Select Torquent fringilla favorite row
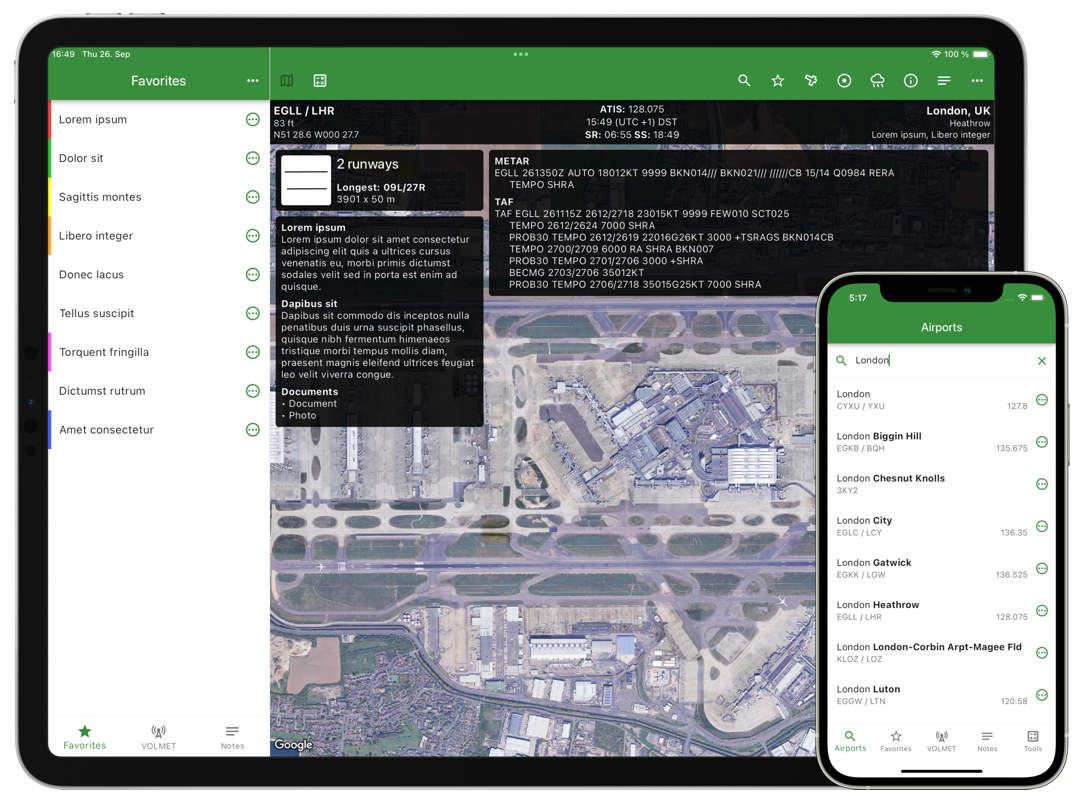The height and width of the screenshot is (801, 1087). click(159, 352)
